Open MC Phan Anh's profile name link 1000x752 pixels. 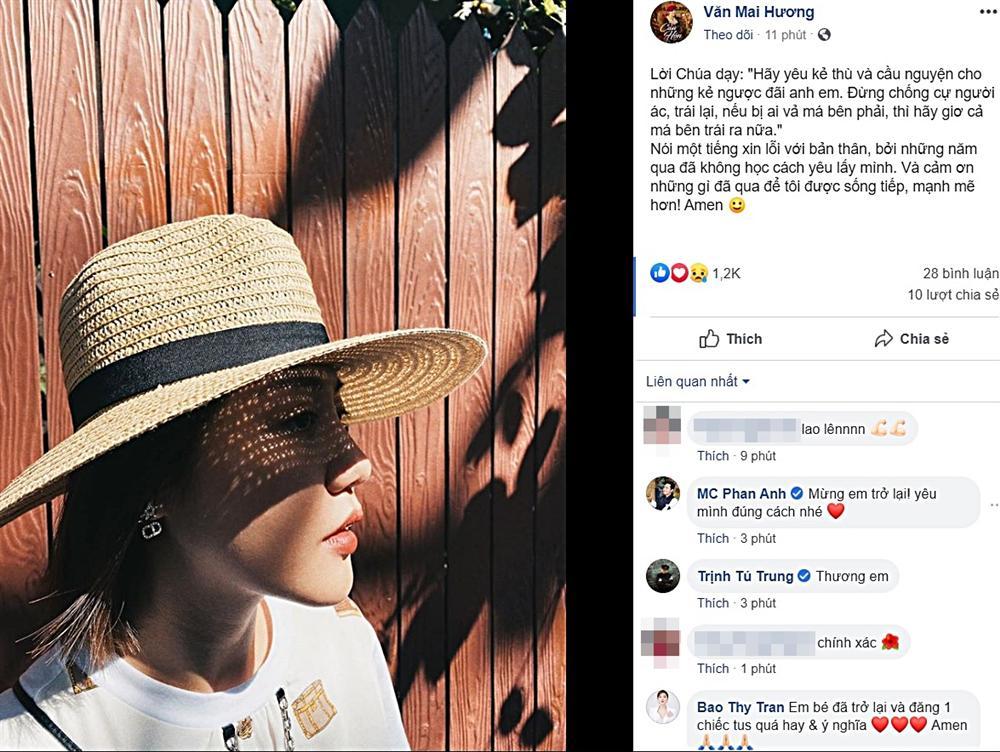(742, 493)
